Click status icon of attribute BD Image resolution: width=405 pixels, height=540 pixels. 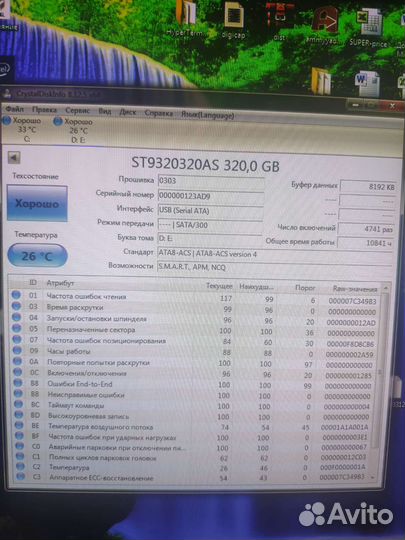(x=19, y=415)
